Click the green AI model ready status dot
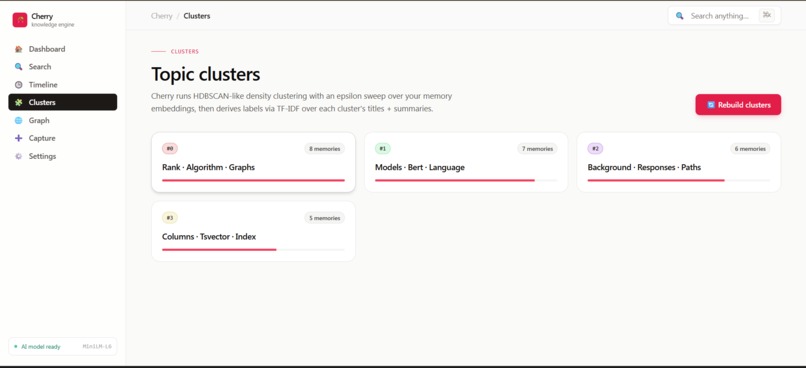This screenshot has height=368, width=806. 15,347
